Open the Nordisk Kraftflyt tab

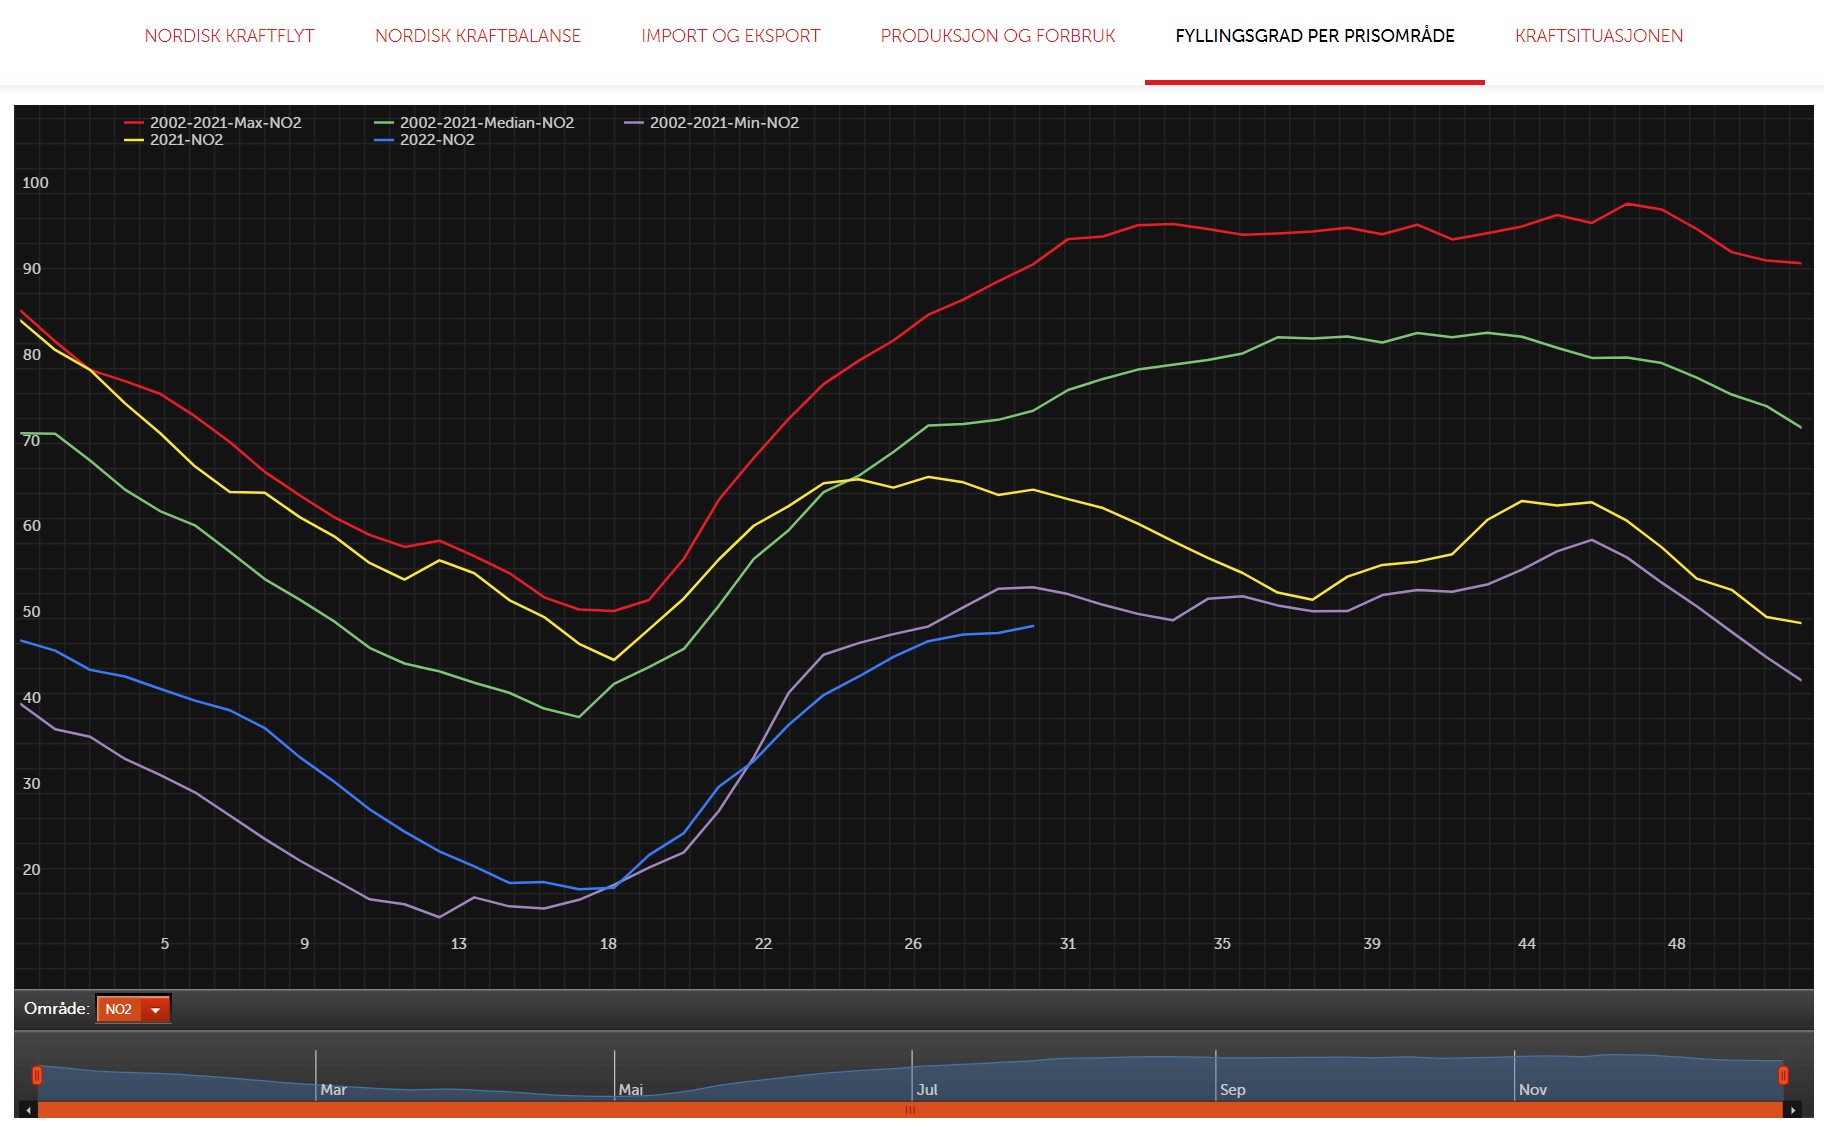[229, 36]
